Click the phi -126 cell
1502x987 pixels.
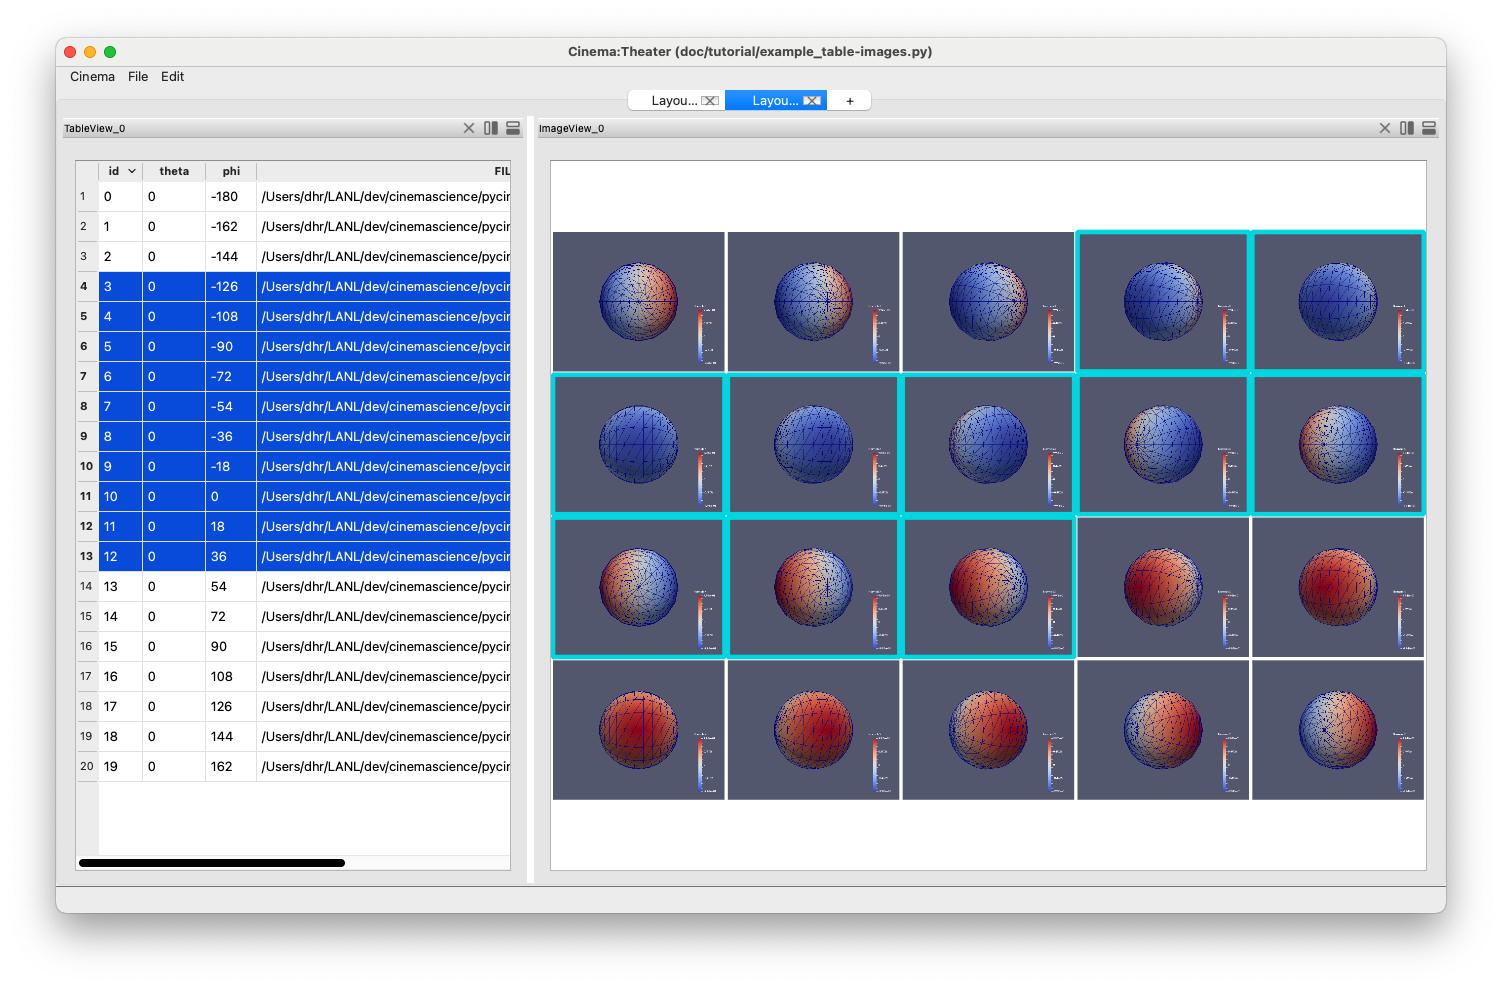click(x=231, y=287)
